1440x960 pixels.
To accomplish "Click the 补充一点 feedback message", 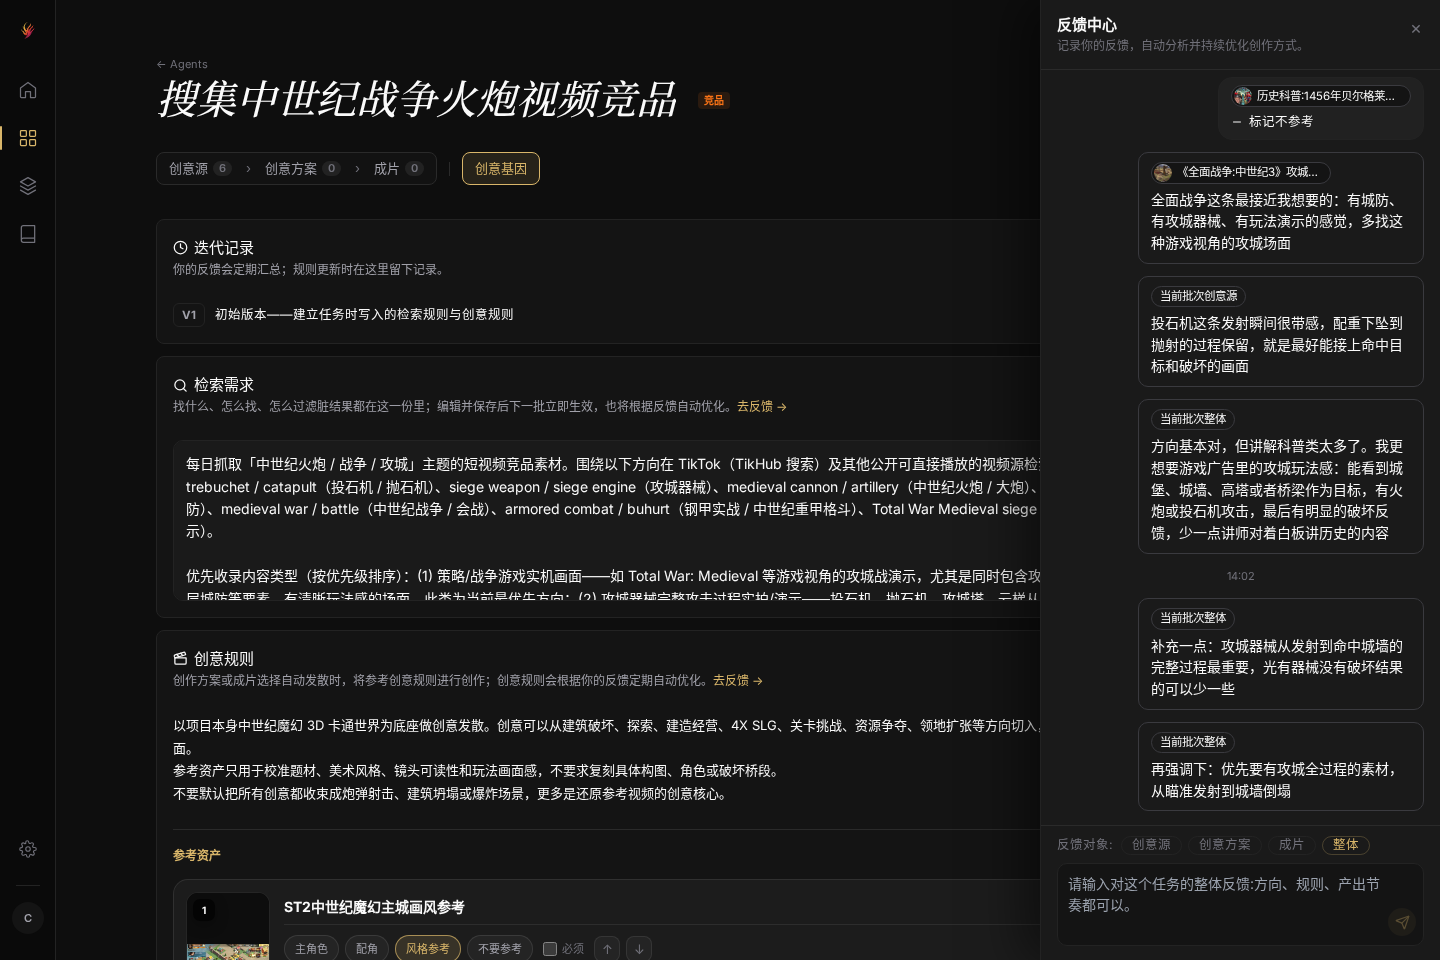I will [1280, 654].
